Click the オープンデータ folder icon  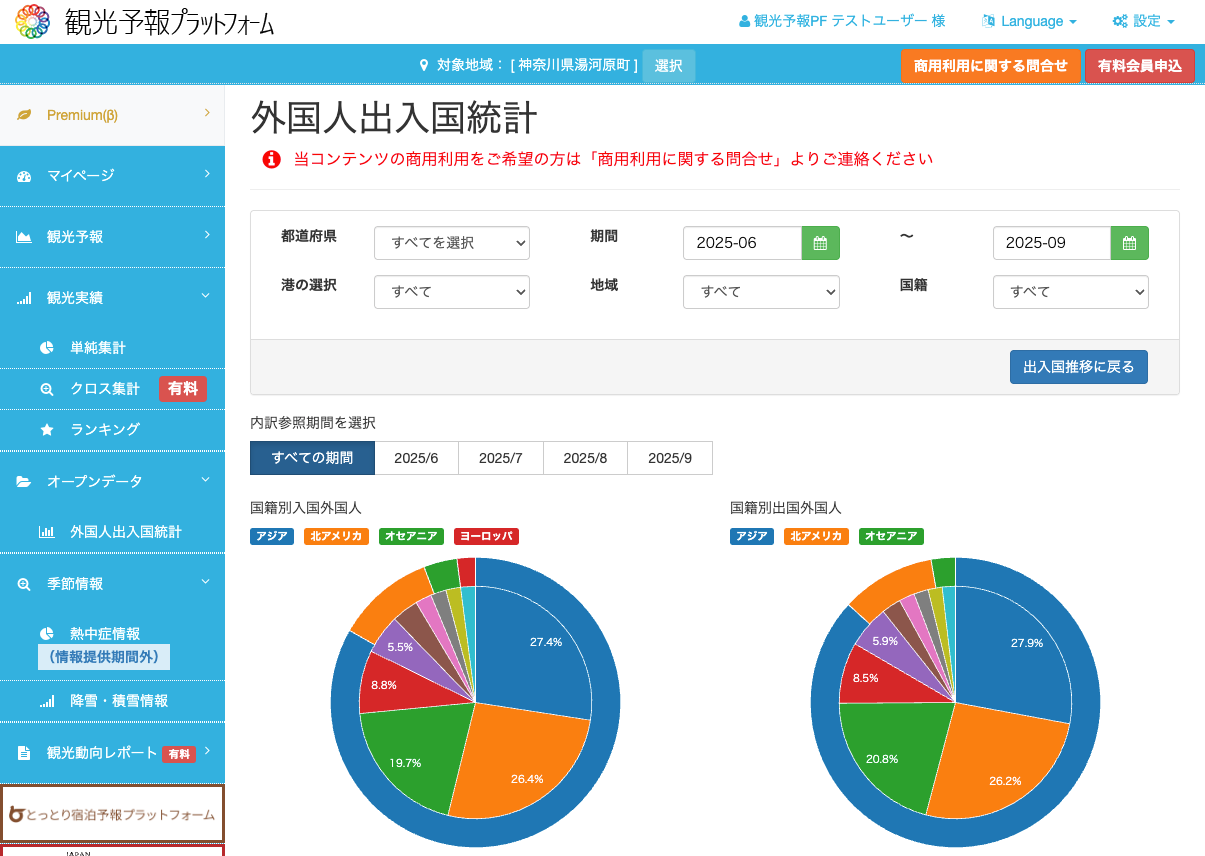pyautogui.click(x=24, y=482)
